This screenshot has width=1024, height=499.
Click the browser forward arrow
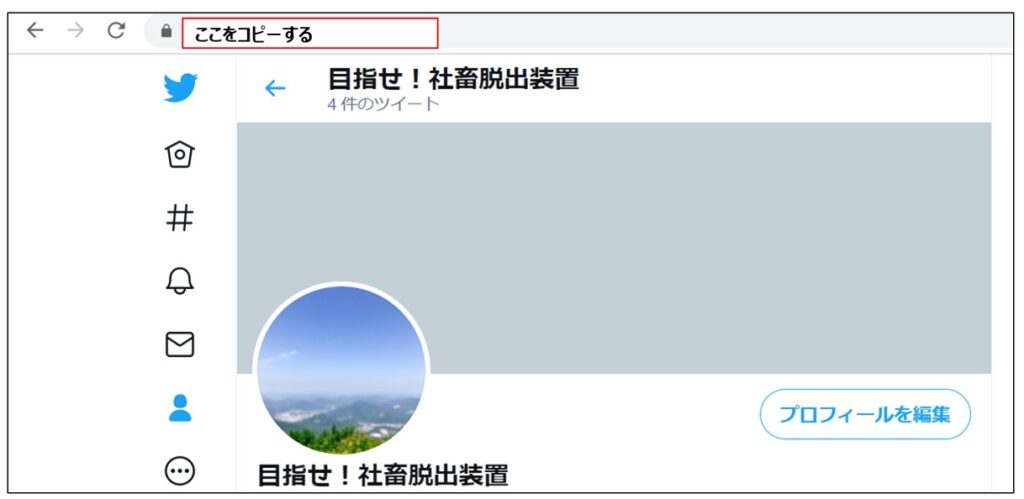click(x=76, y=30)
